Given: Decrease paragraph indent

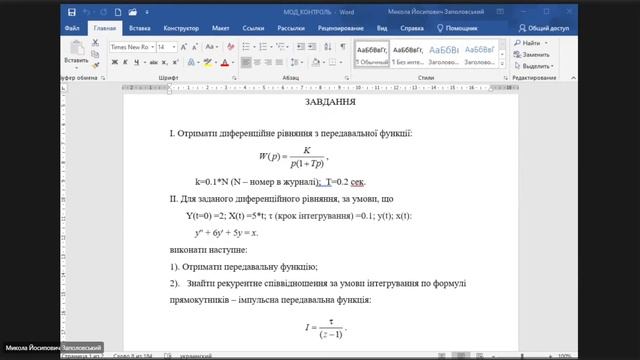Looking at the screenshot, I should (x=301, y=47).
